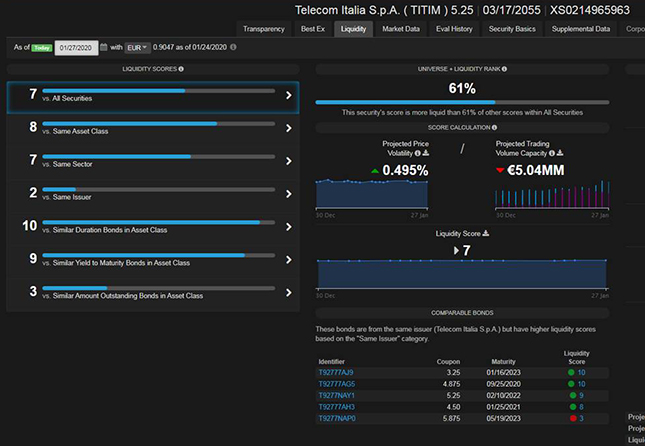Click the XS0214965963 ISIN in header
Image resolution: width=645 pixels, height=446 pixels.
[590, 10]
